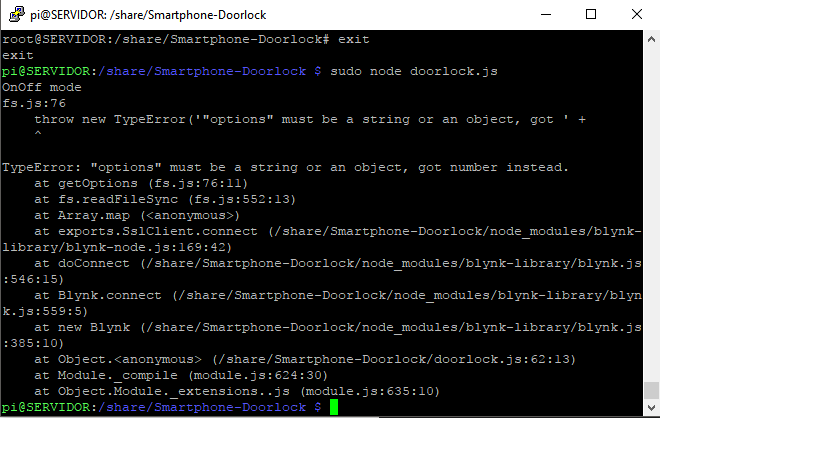Click the 'root@SERVIDOR' exit command line
Screen dimensions: 819x460
pyautogui.click(x=185, y=40)
